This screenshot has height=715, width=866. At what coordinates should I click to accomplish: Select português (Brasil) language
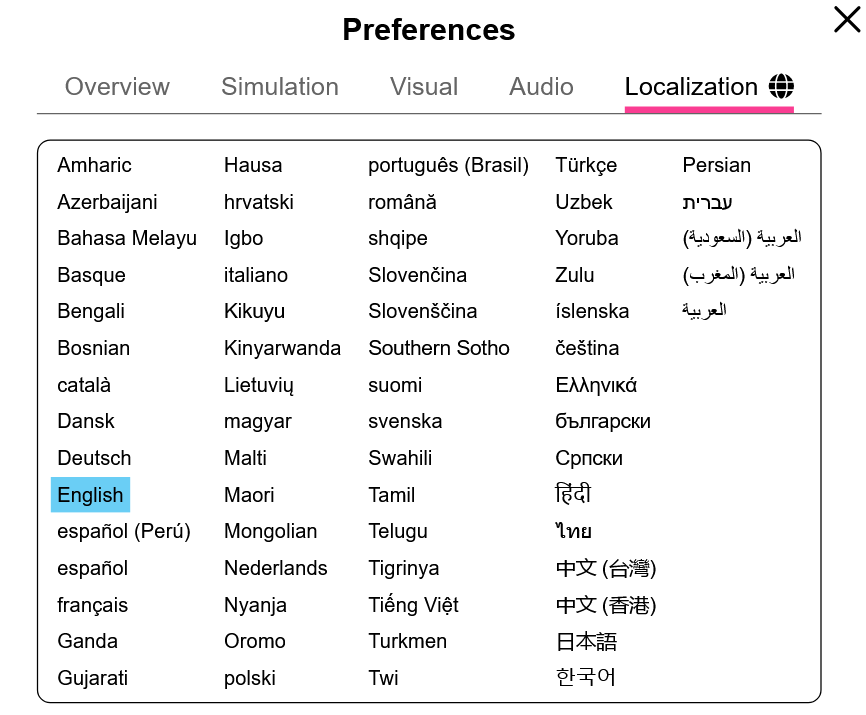click(448, 165)
